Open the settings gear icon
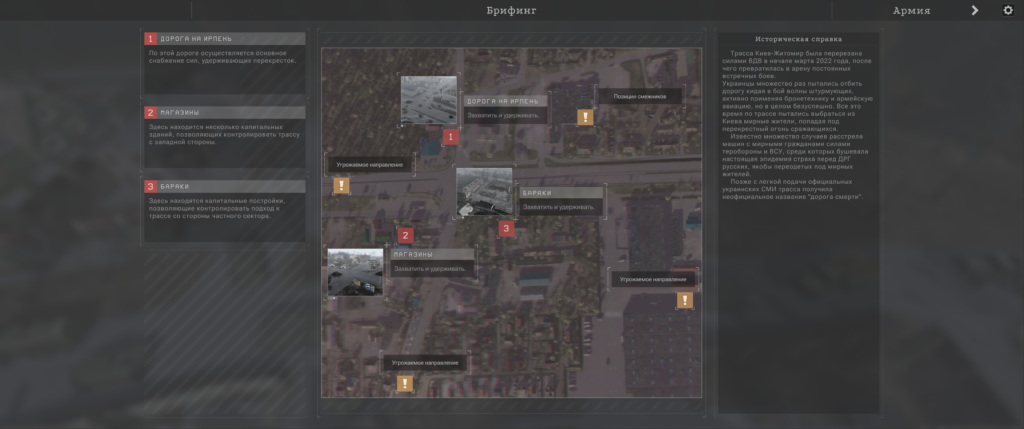The height and width of the screenshot is (429, 1024). 1007,11
